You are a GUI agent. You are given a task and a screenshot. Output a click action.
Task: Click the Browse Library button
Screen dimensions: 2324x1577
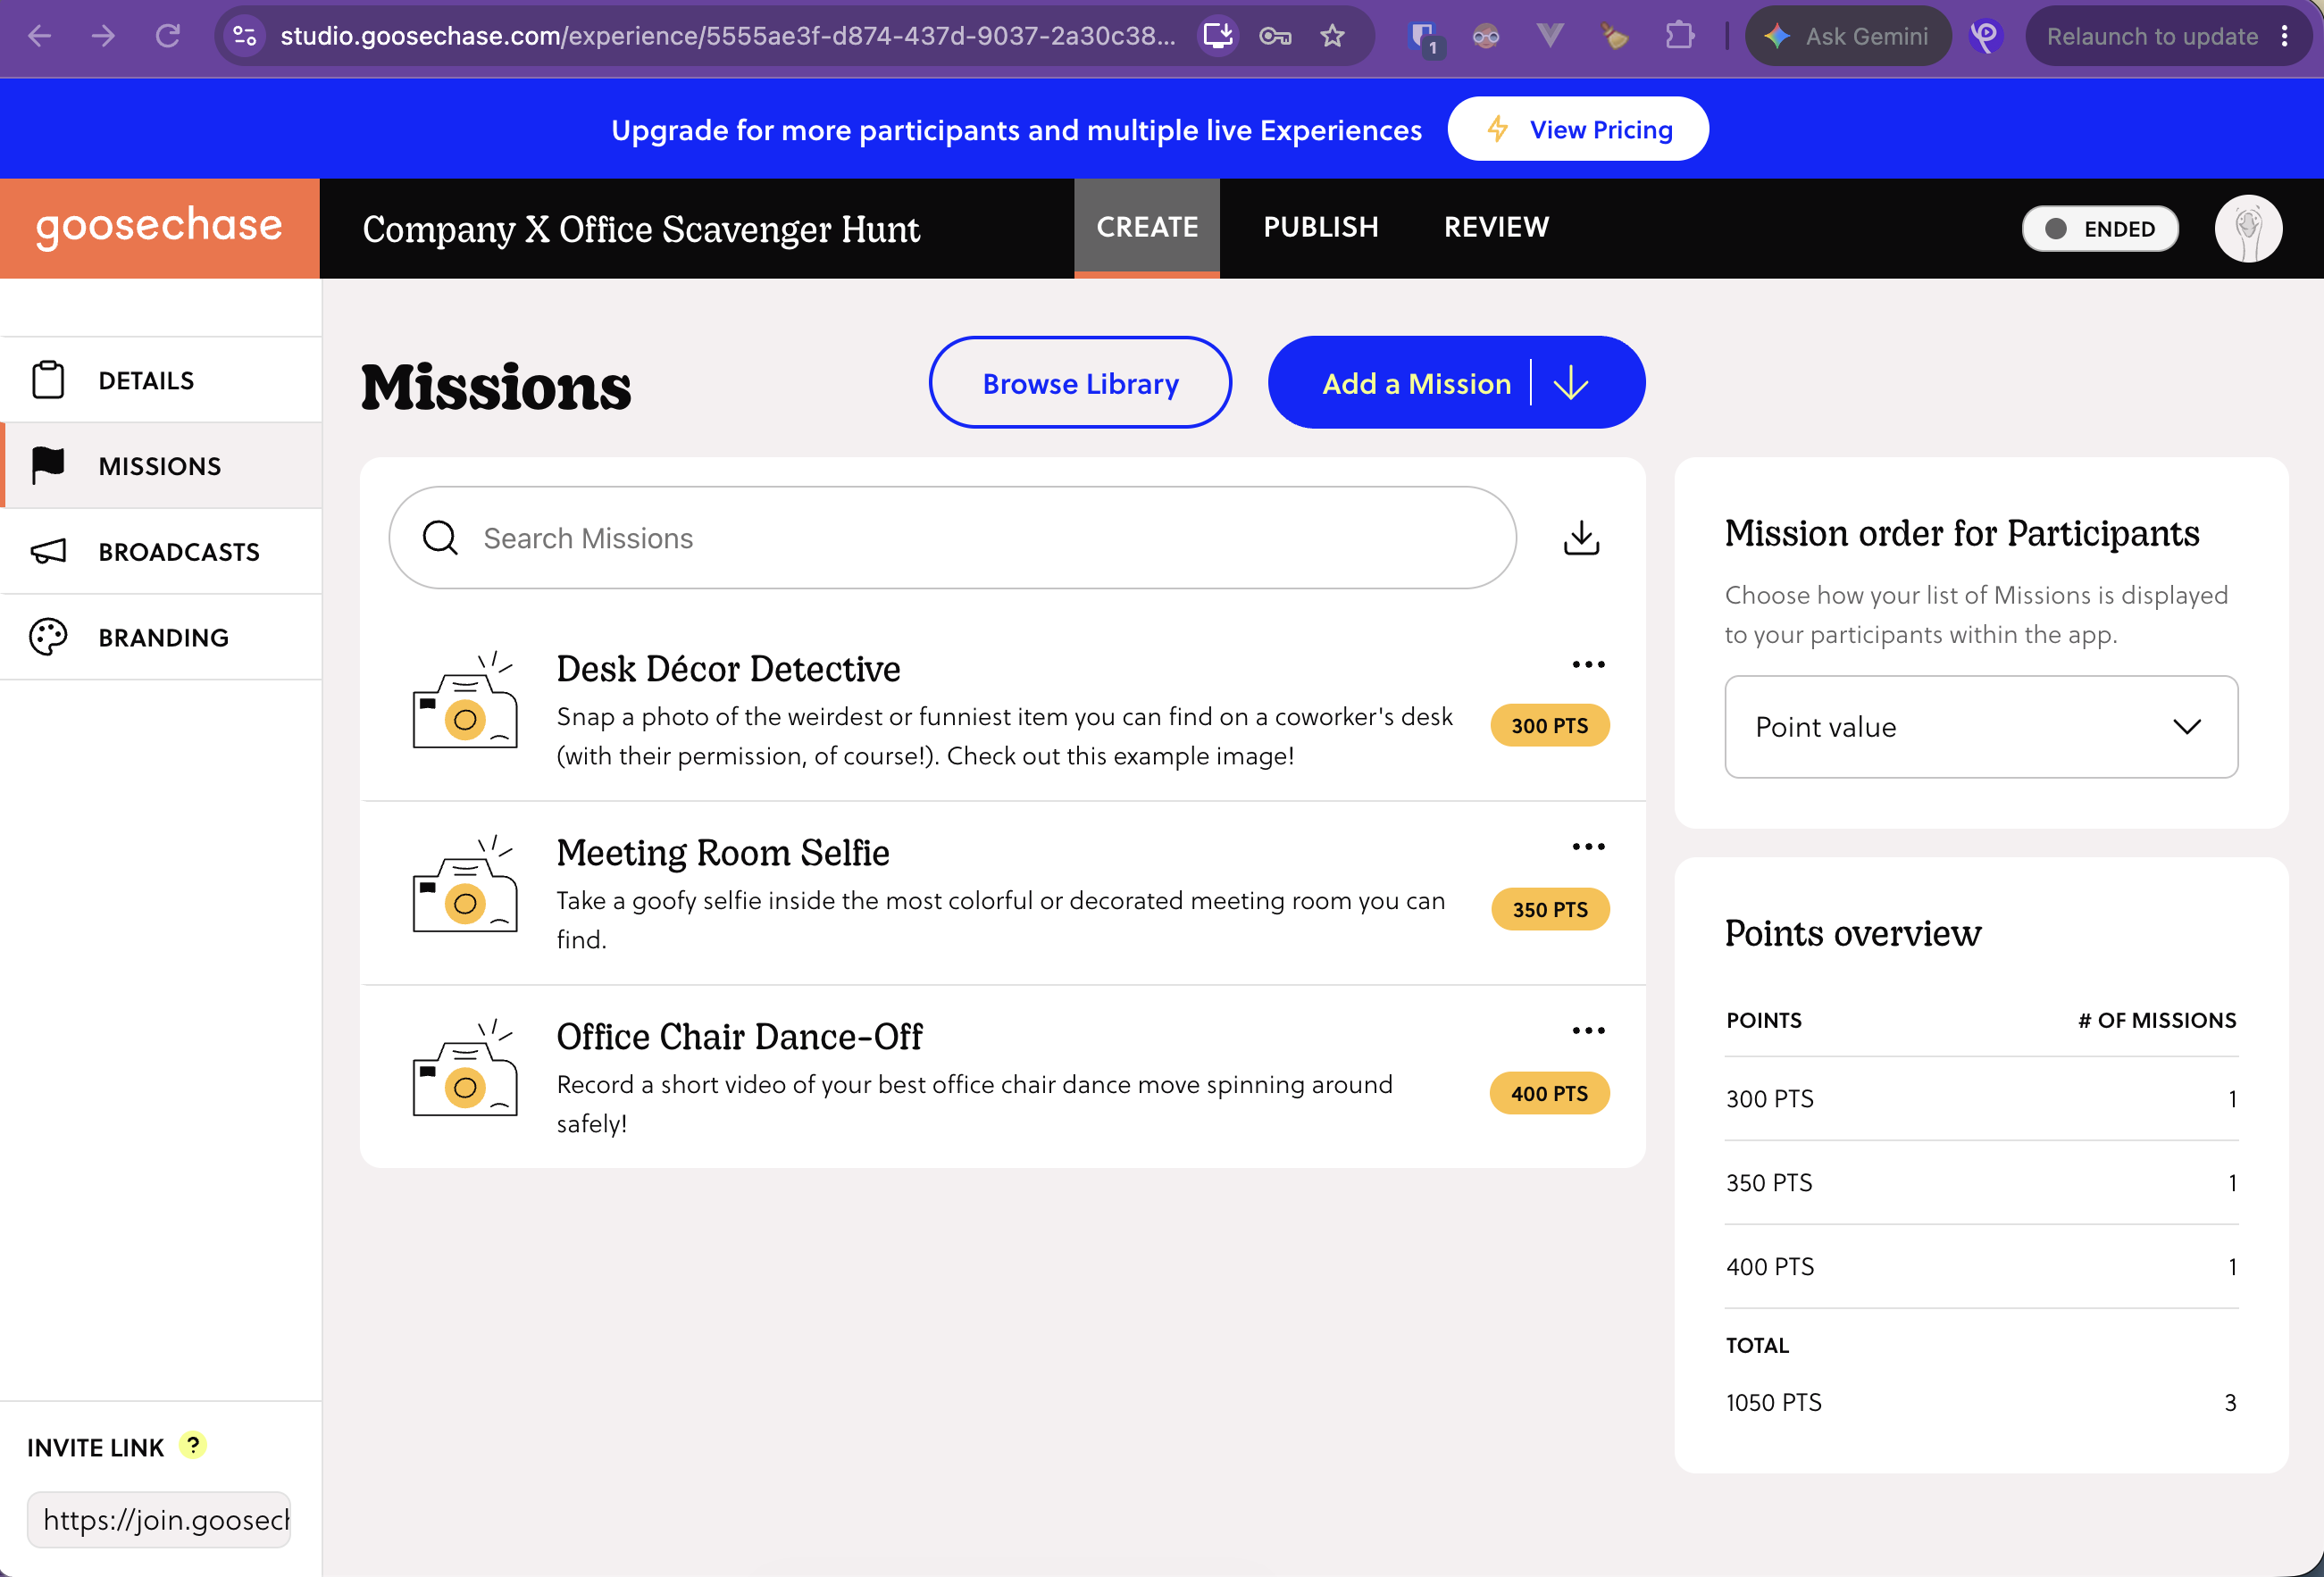(x=1080, y=383)
